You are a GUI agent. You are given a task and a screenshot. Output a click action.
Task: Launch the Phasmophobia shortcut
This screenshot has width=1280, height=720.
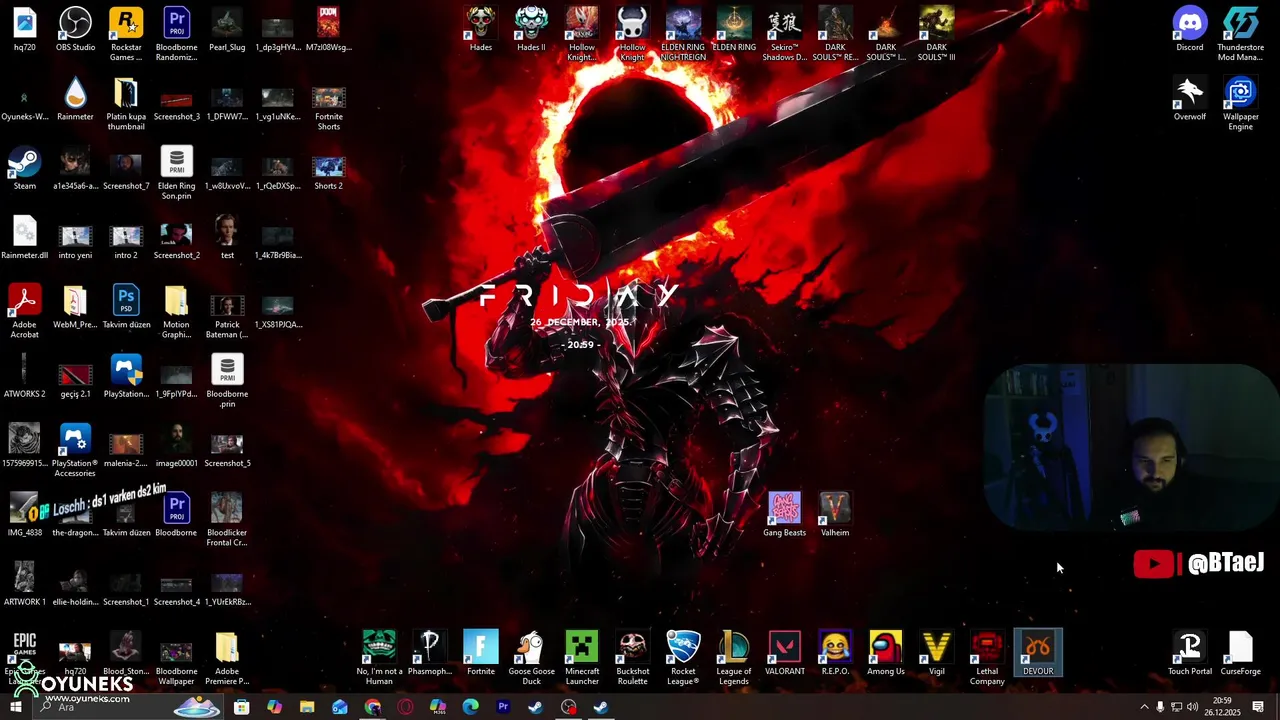[x=430, y=653]
